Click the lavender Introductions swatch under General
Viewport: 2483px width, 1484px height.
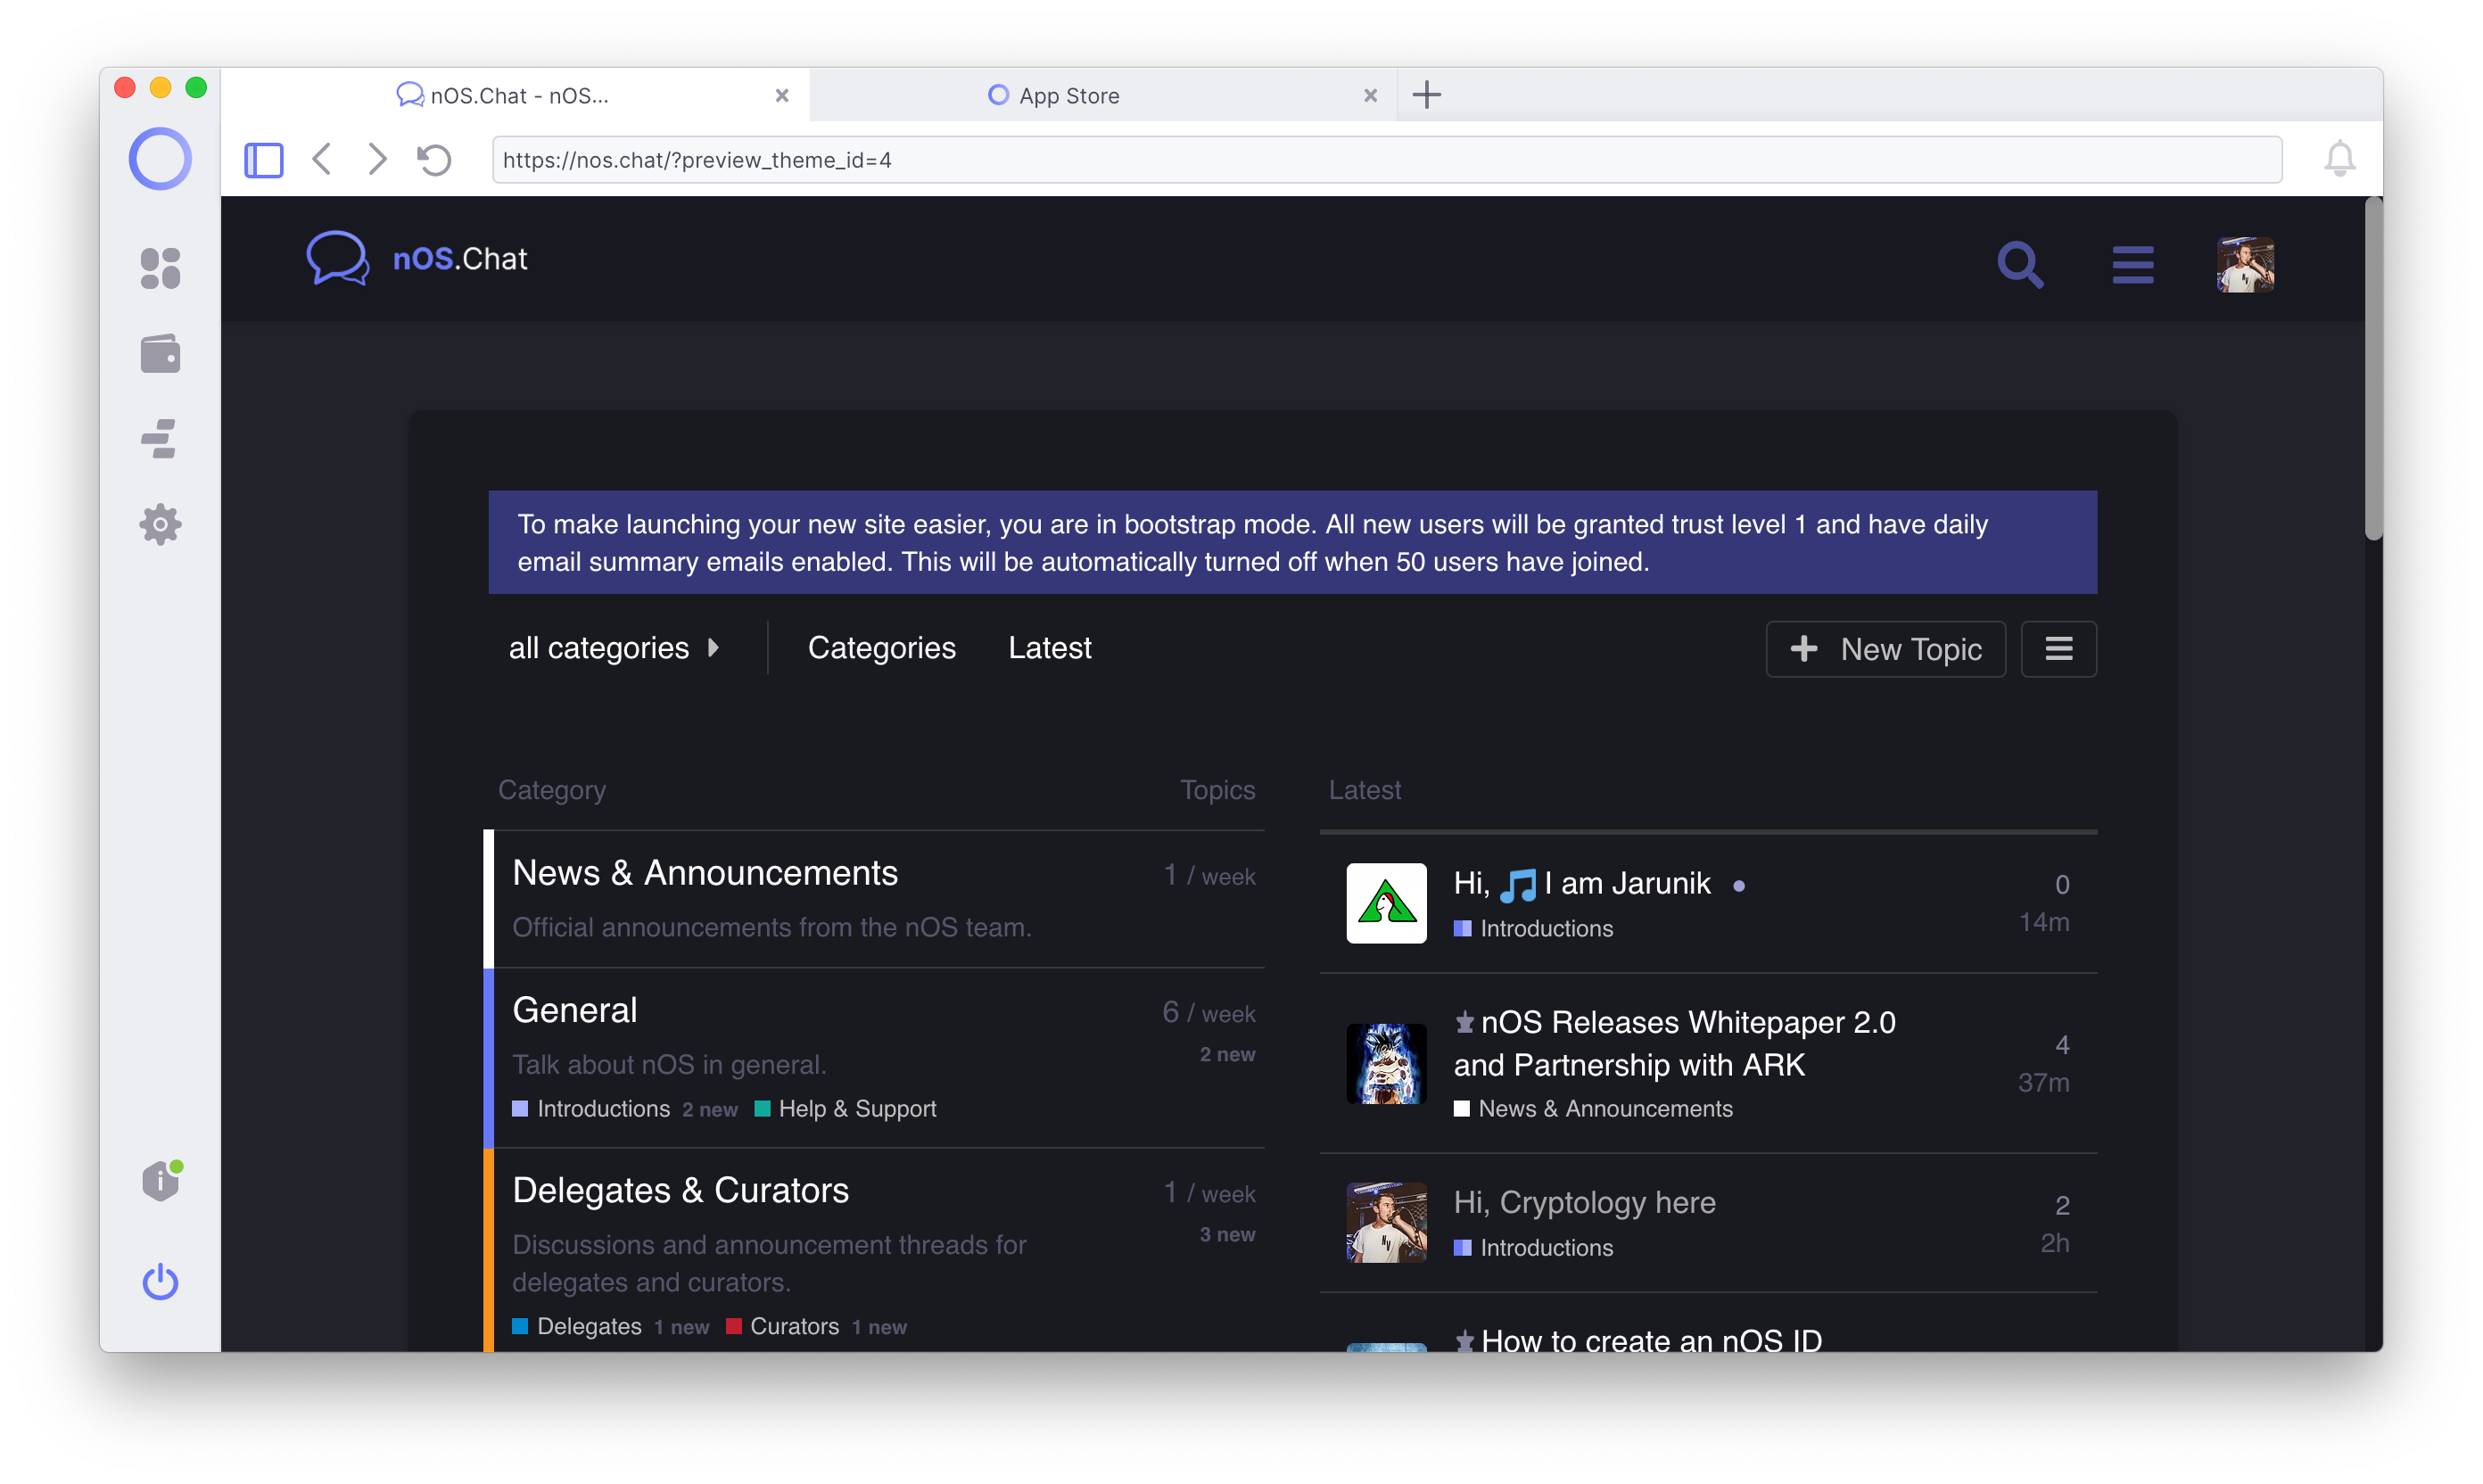tap(520, 1109)
